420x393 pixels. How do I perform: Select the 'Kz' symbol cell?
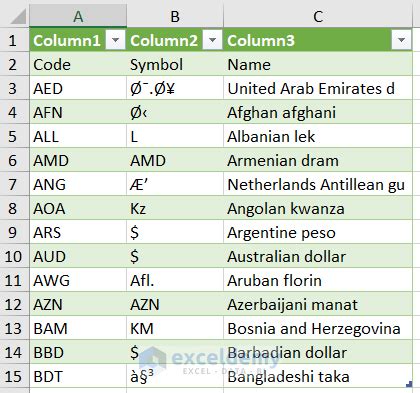point(175,208)
